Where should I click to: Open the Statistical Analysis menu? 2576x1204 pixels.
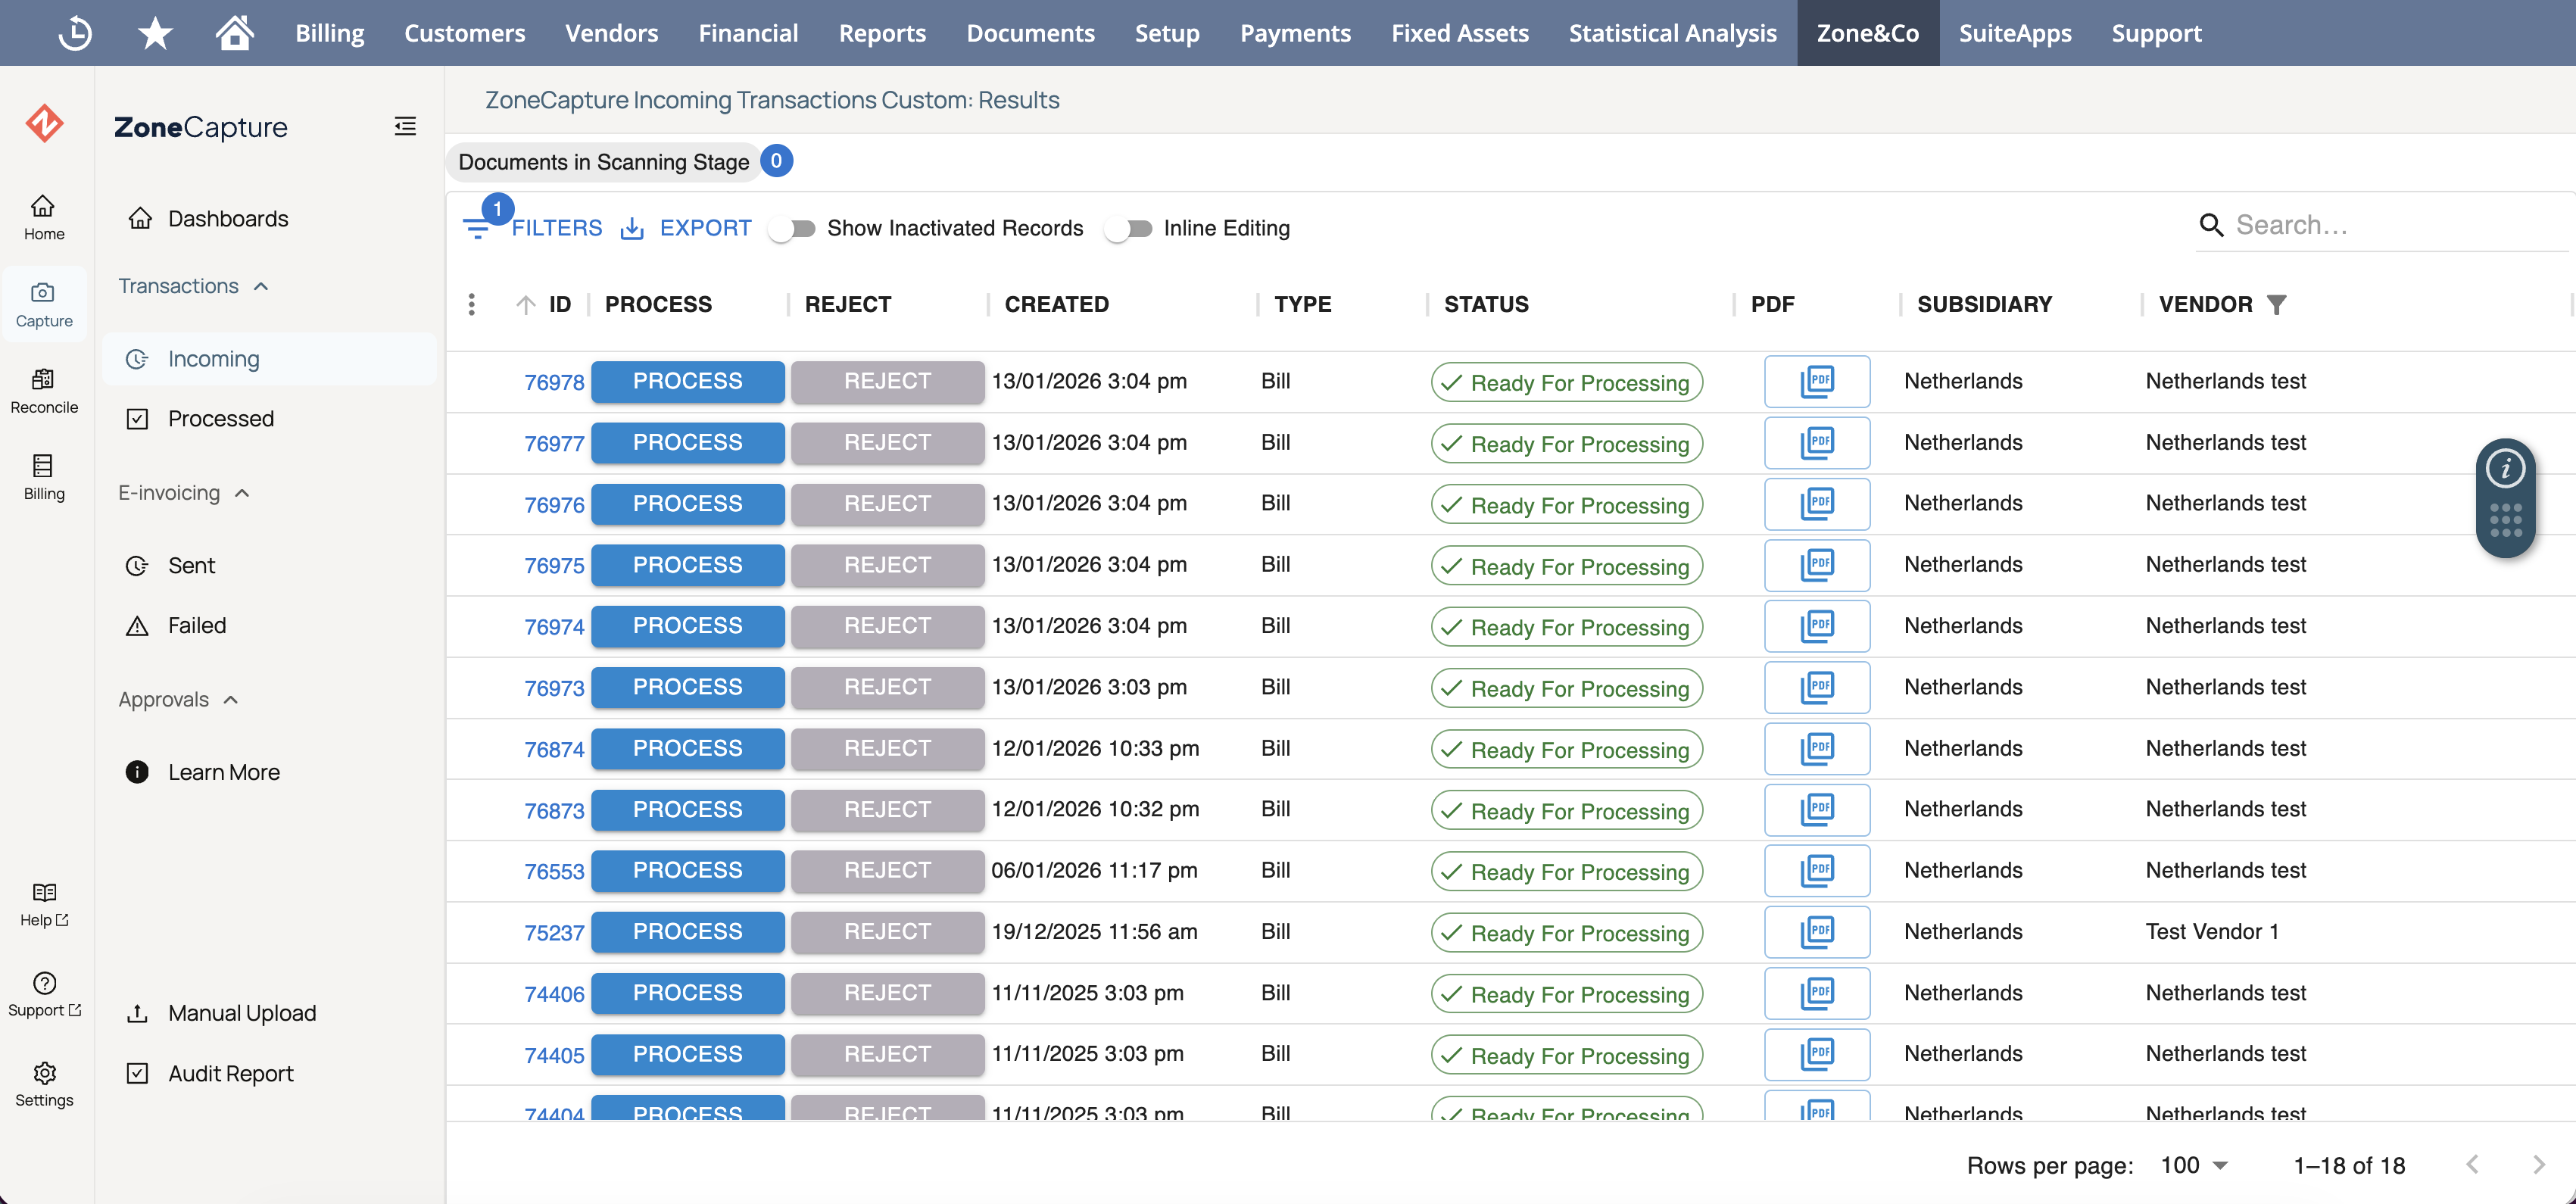click(x=1672, y=32)
